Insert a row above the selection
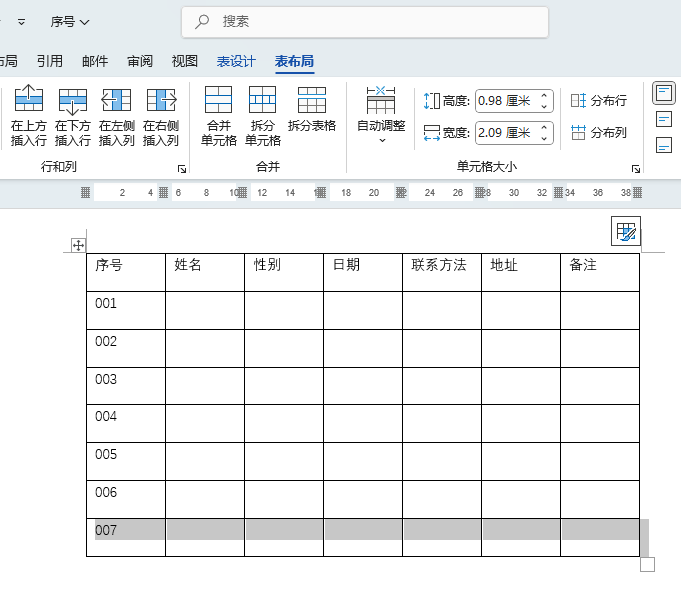Image resolution: width=681 pixels, height=608 pixels. [x=28, y=115]
